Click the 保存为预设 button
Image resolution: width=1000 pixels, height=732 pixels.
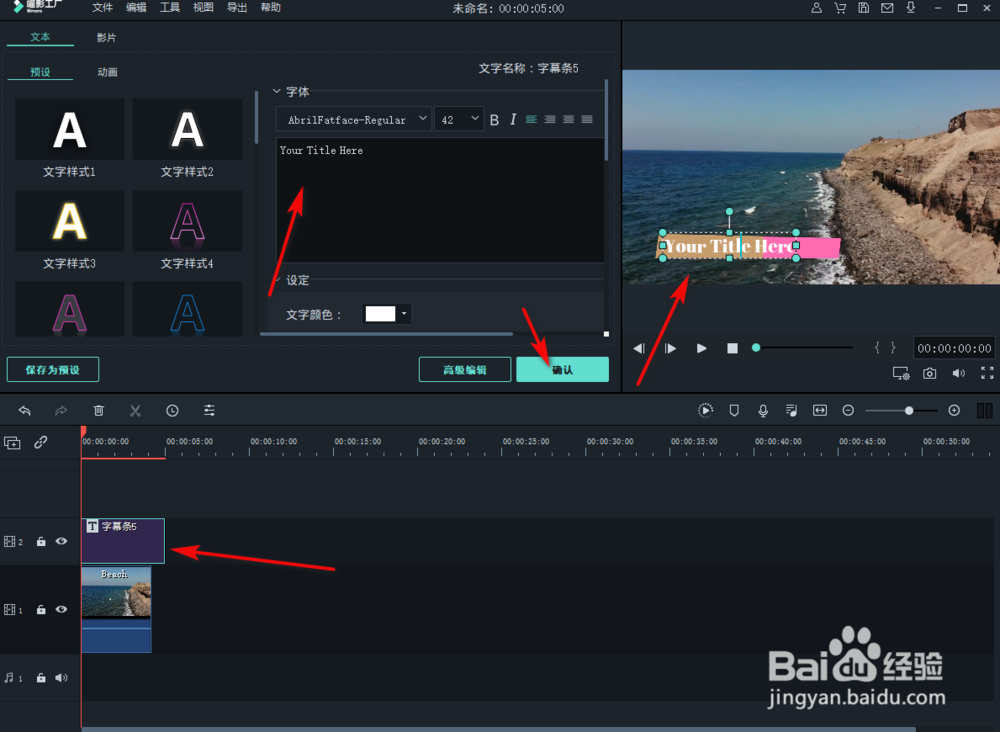pyautogui.click(x=53, y=370)
